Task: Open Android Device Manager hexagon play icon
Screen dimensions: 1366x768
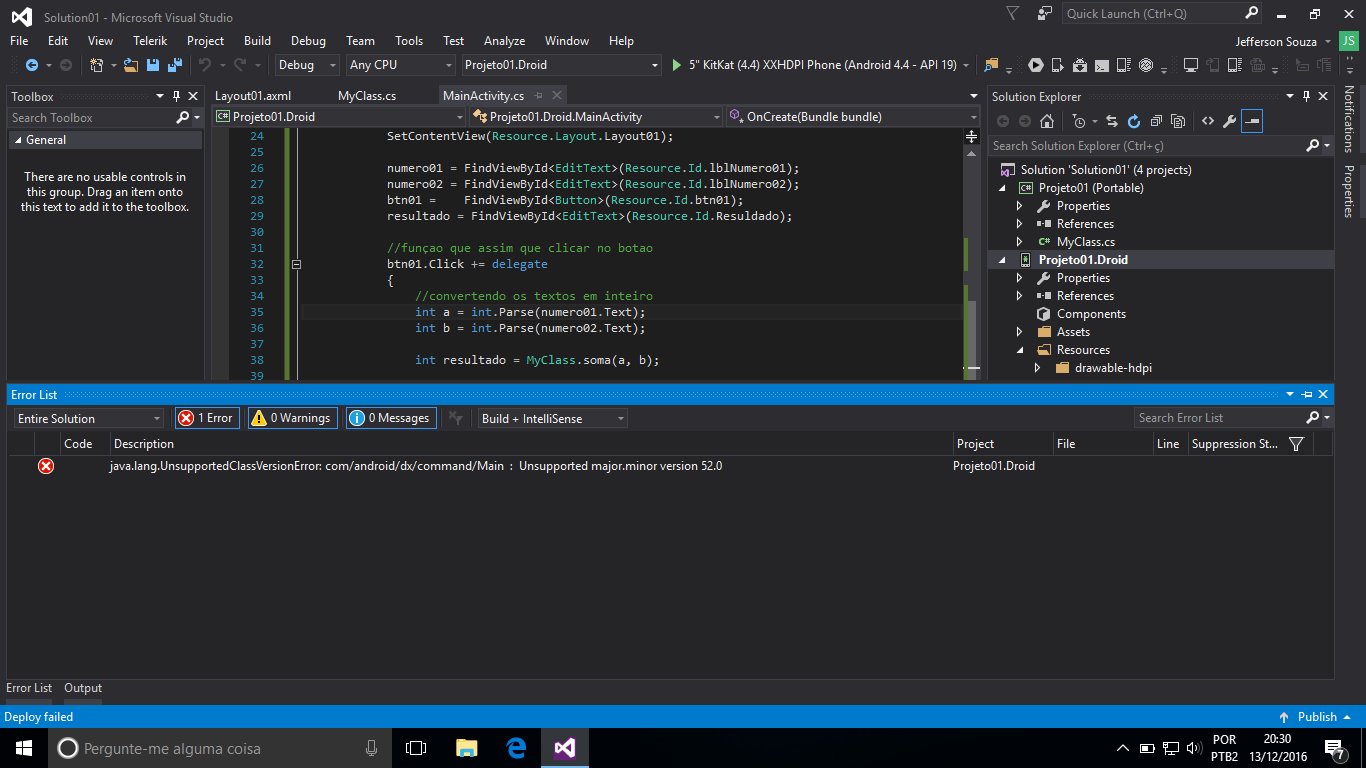Action: (x=1036, y=65)
